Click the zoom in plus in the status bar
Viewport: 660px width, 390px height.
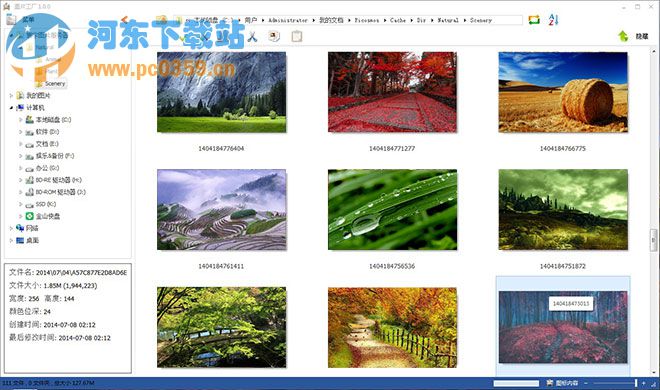coord(644,383)
